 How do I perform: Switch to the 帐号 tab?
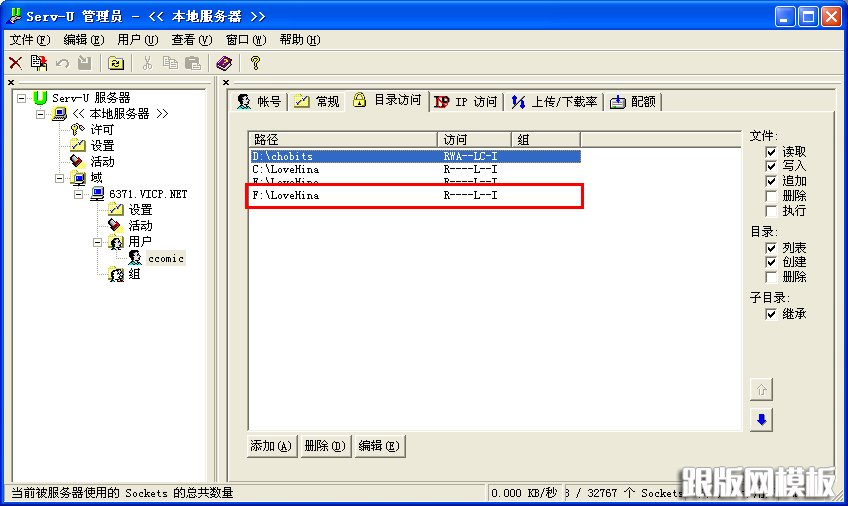259,102
